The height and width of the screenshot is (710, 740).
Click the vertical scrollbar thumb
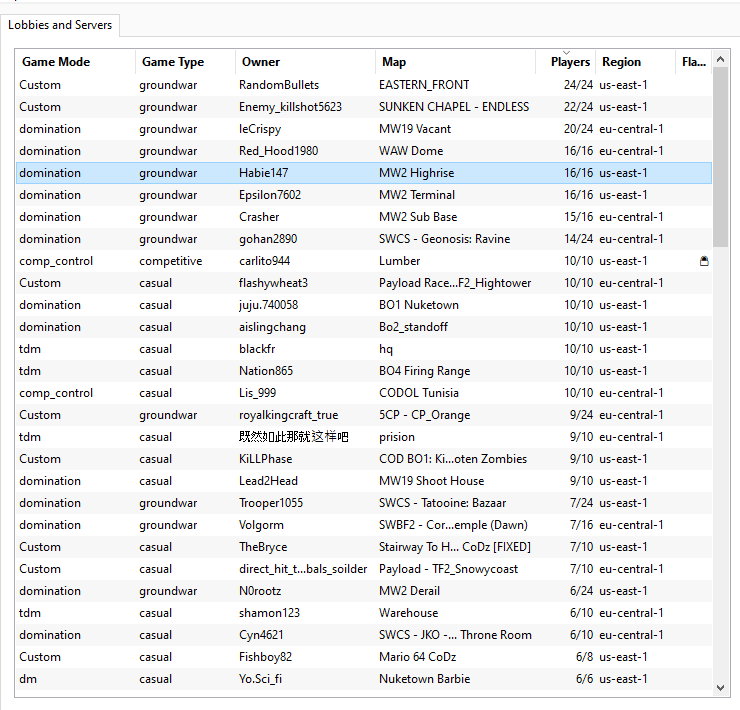coord(720,157)
